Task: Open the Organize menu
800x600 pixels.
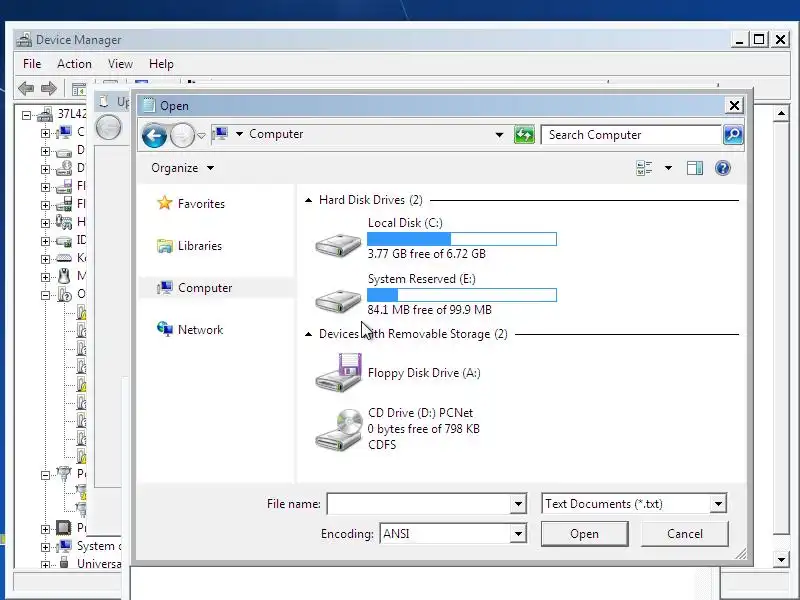Action: [x=182, y=168]
